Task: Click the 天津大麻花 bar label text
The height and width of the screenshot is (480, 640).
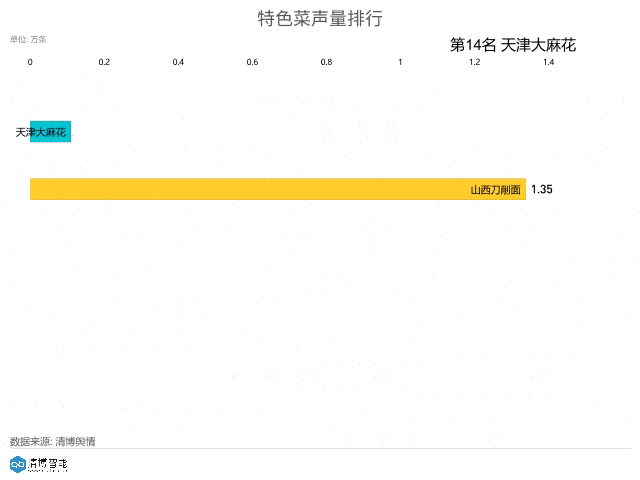Action: click(x=40, y=132)
